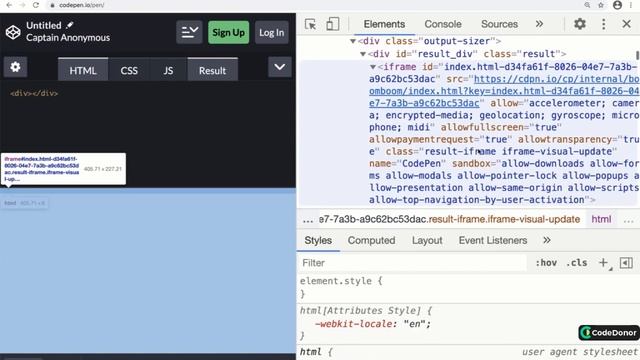Click the browser back arrow
The width and height of the screenshot is (640, 360).
click(9, 5)
